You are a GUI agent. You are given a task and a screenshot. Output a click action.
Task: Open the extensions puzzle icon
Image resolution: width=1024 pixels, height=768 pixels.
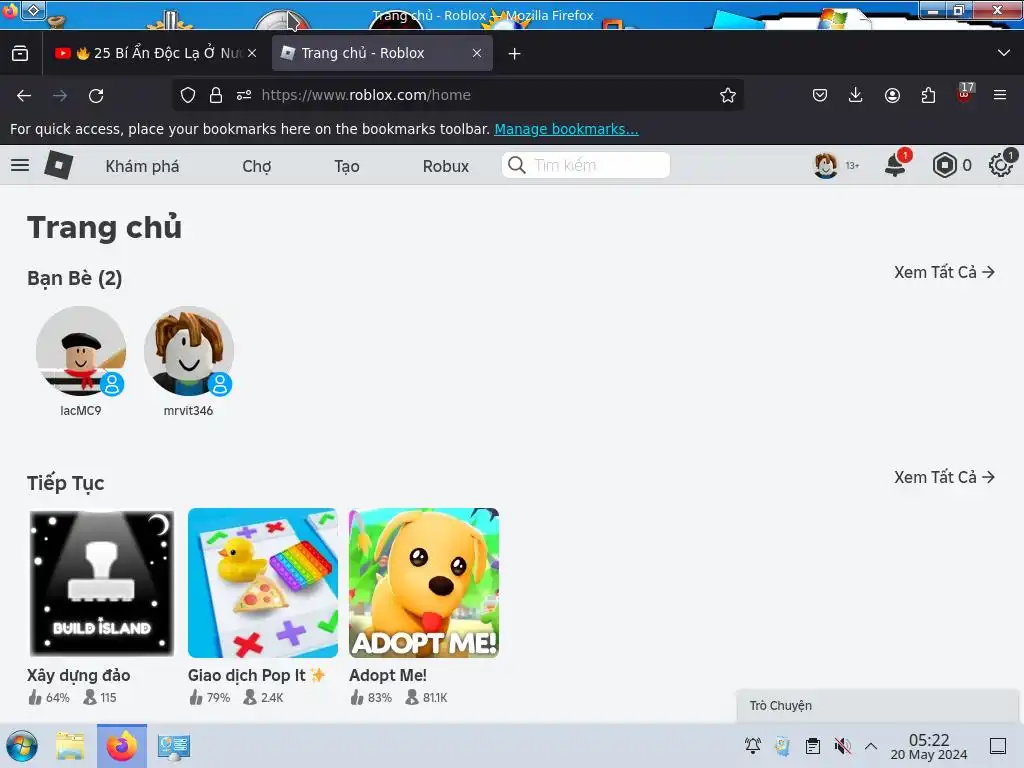click(x=928, y=95)
